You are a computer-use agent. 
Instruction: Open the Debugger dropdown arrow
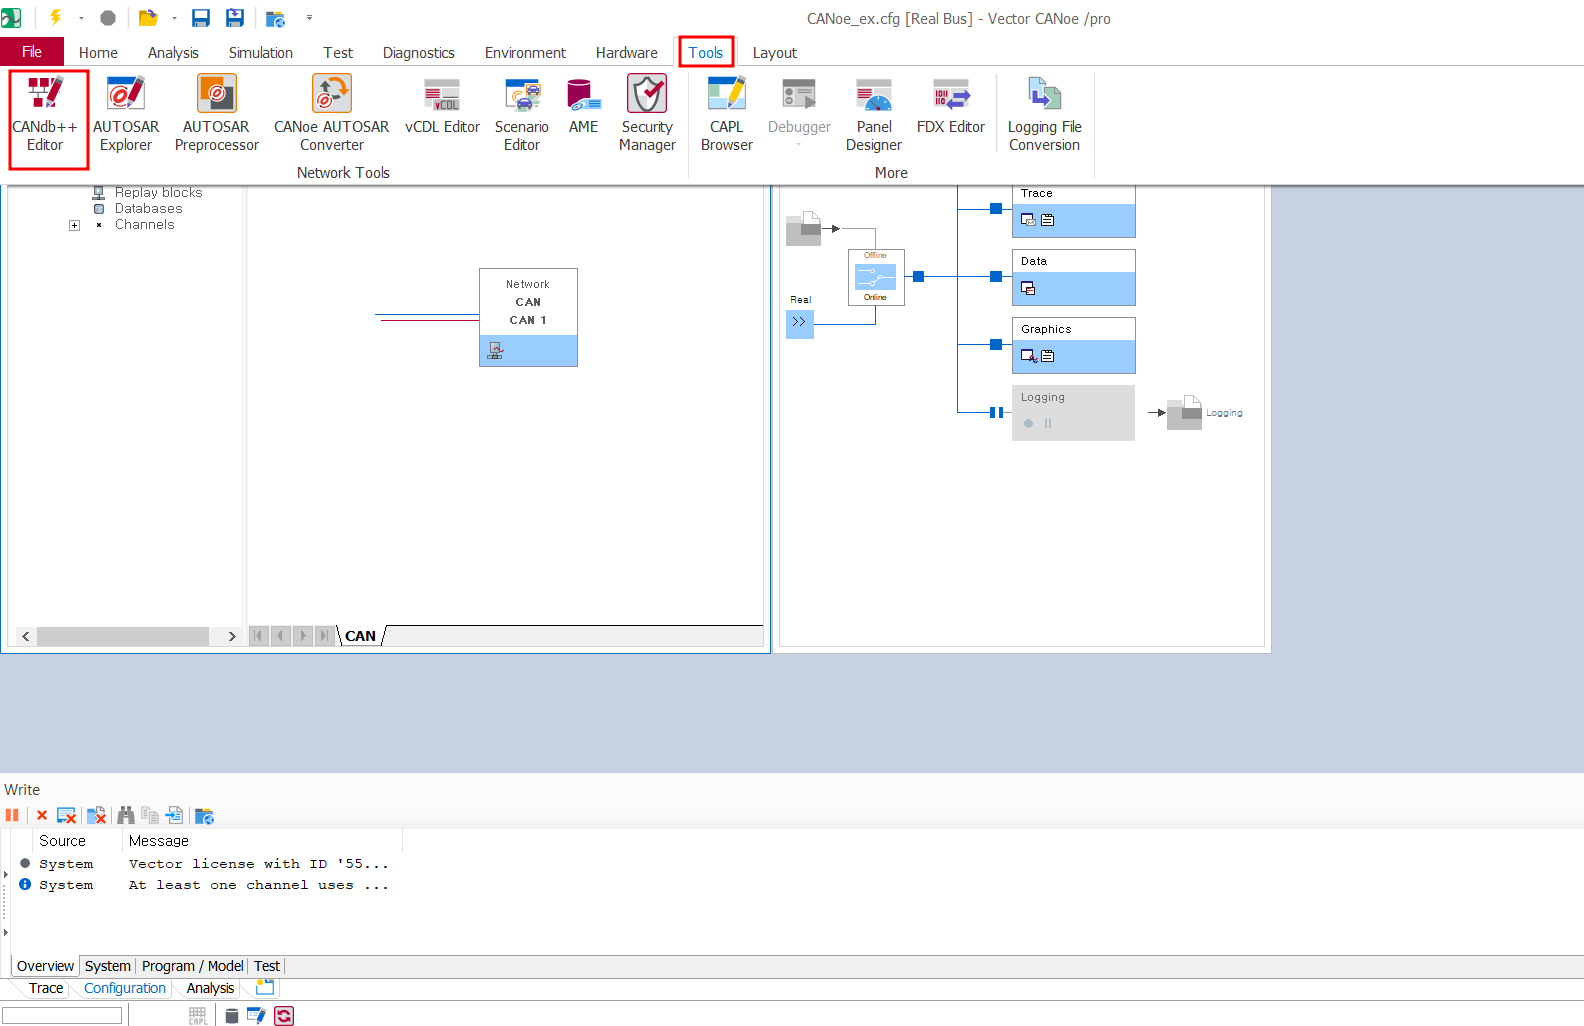pyautogui.click(x=799, y=144)
